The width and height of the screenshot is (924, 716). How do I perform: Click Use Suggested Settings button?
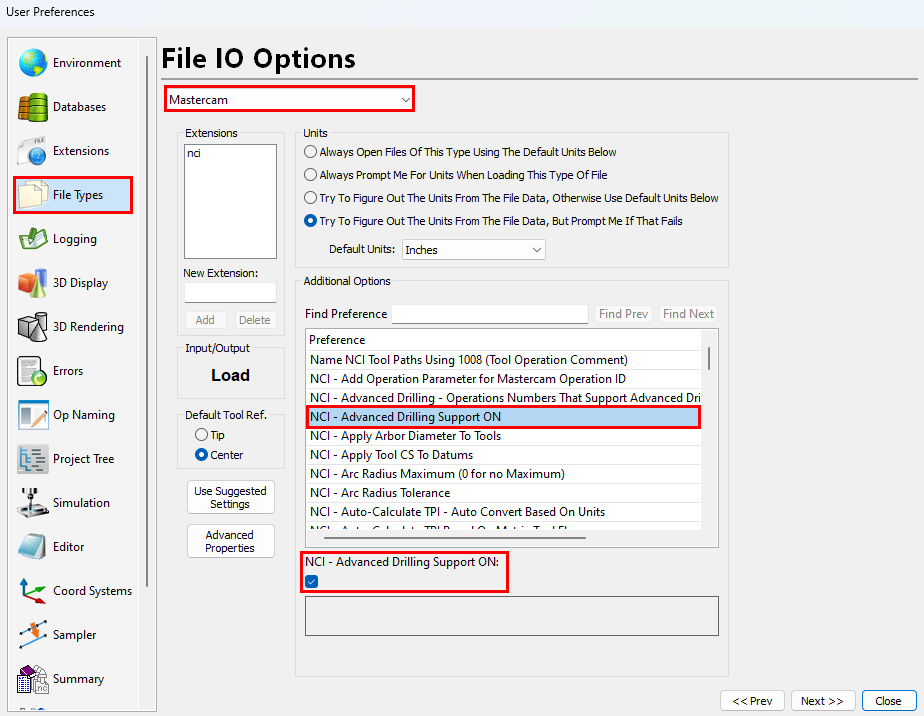coord(230,497)
